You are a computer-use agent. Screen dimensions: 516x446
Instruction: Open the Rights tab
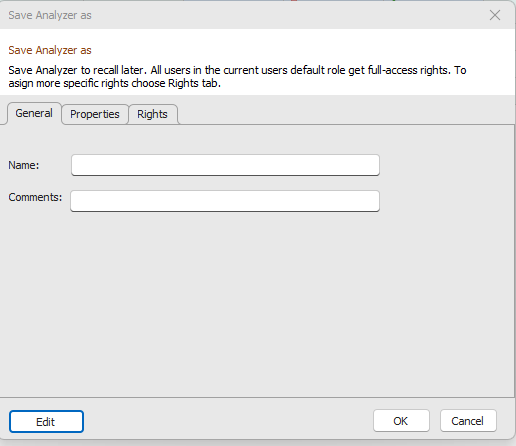[153, 114]
